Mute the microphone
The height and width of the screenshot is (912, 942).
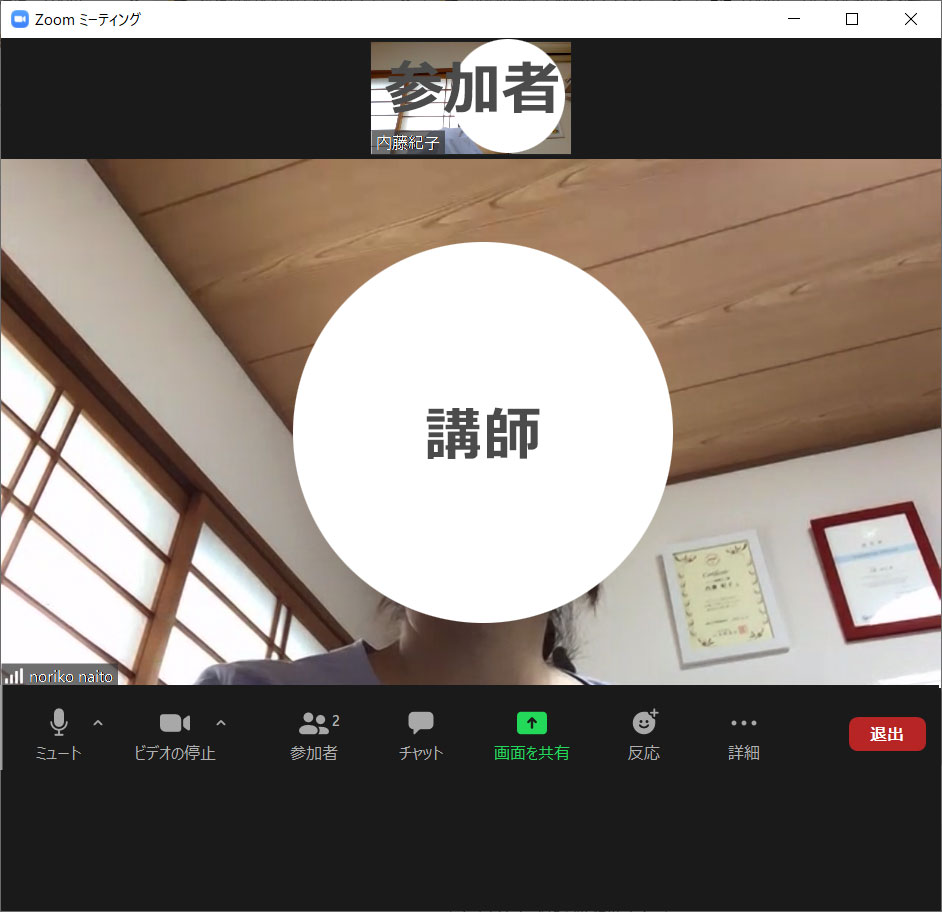[x=59, y=733]
